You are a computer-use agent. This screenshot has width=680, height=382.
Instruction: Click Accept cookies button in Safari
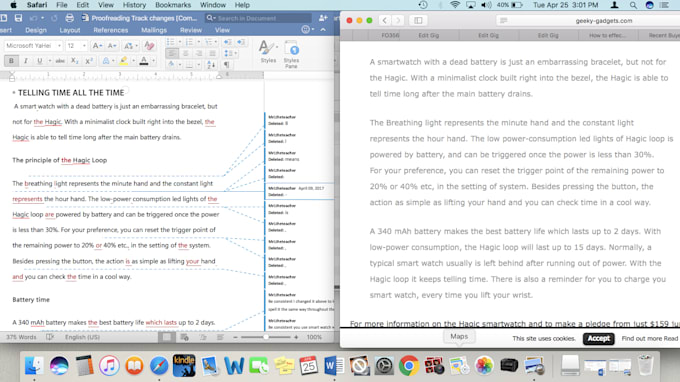(598, 339)
